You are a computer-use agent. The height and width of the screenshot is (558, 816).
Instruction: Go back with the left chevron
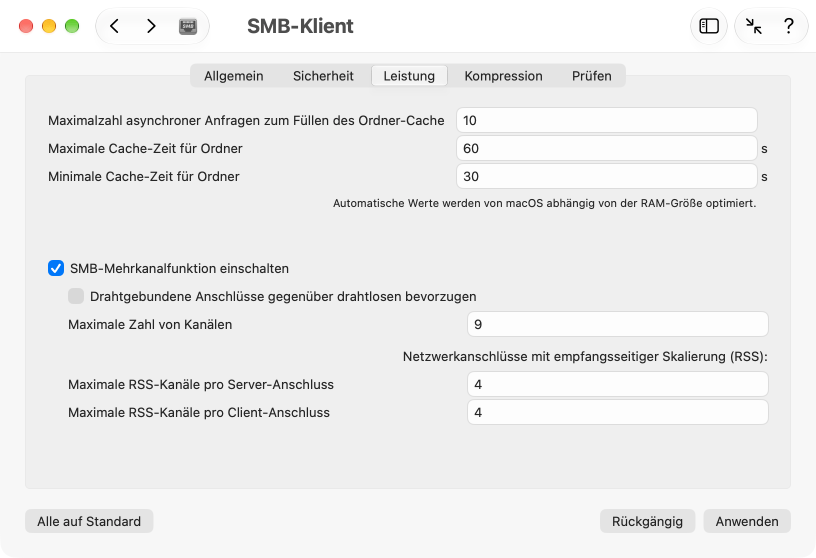coord(114,26)
